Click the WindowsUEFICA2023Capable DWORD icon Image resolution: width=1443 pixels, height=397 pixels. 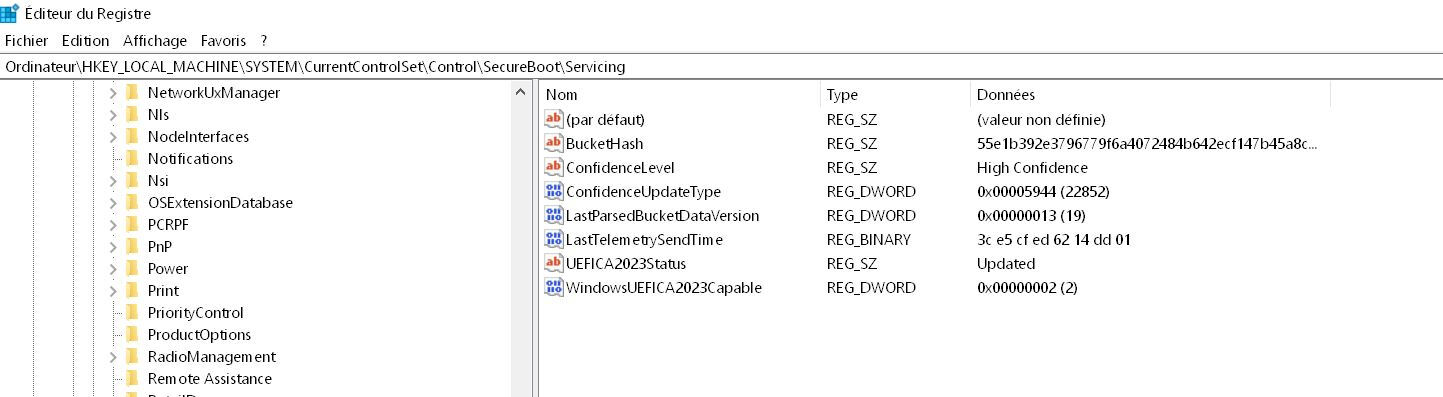tap(554, 287)
